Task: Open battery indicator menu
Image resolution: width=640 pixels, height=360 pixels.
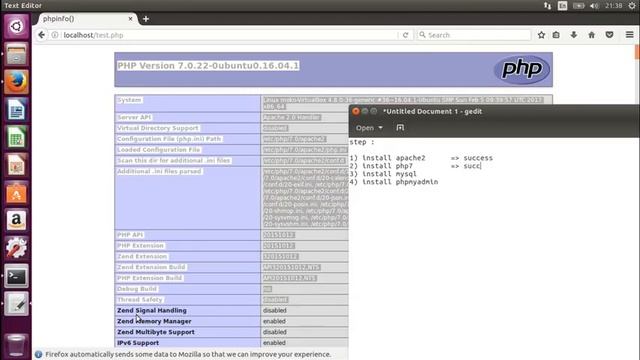Action: [x=578, y=6]
